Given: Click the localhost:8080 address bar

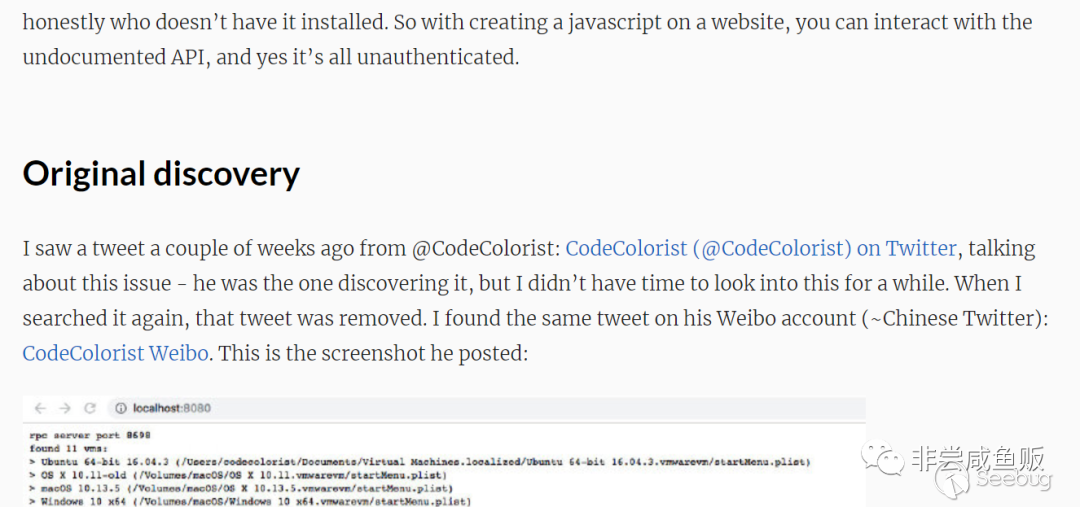Looking at the screenshot, I should (x=172, y=408).
